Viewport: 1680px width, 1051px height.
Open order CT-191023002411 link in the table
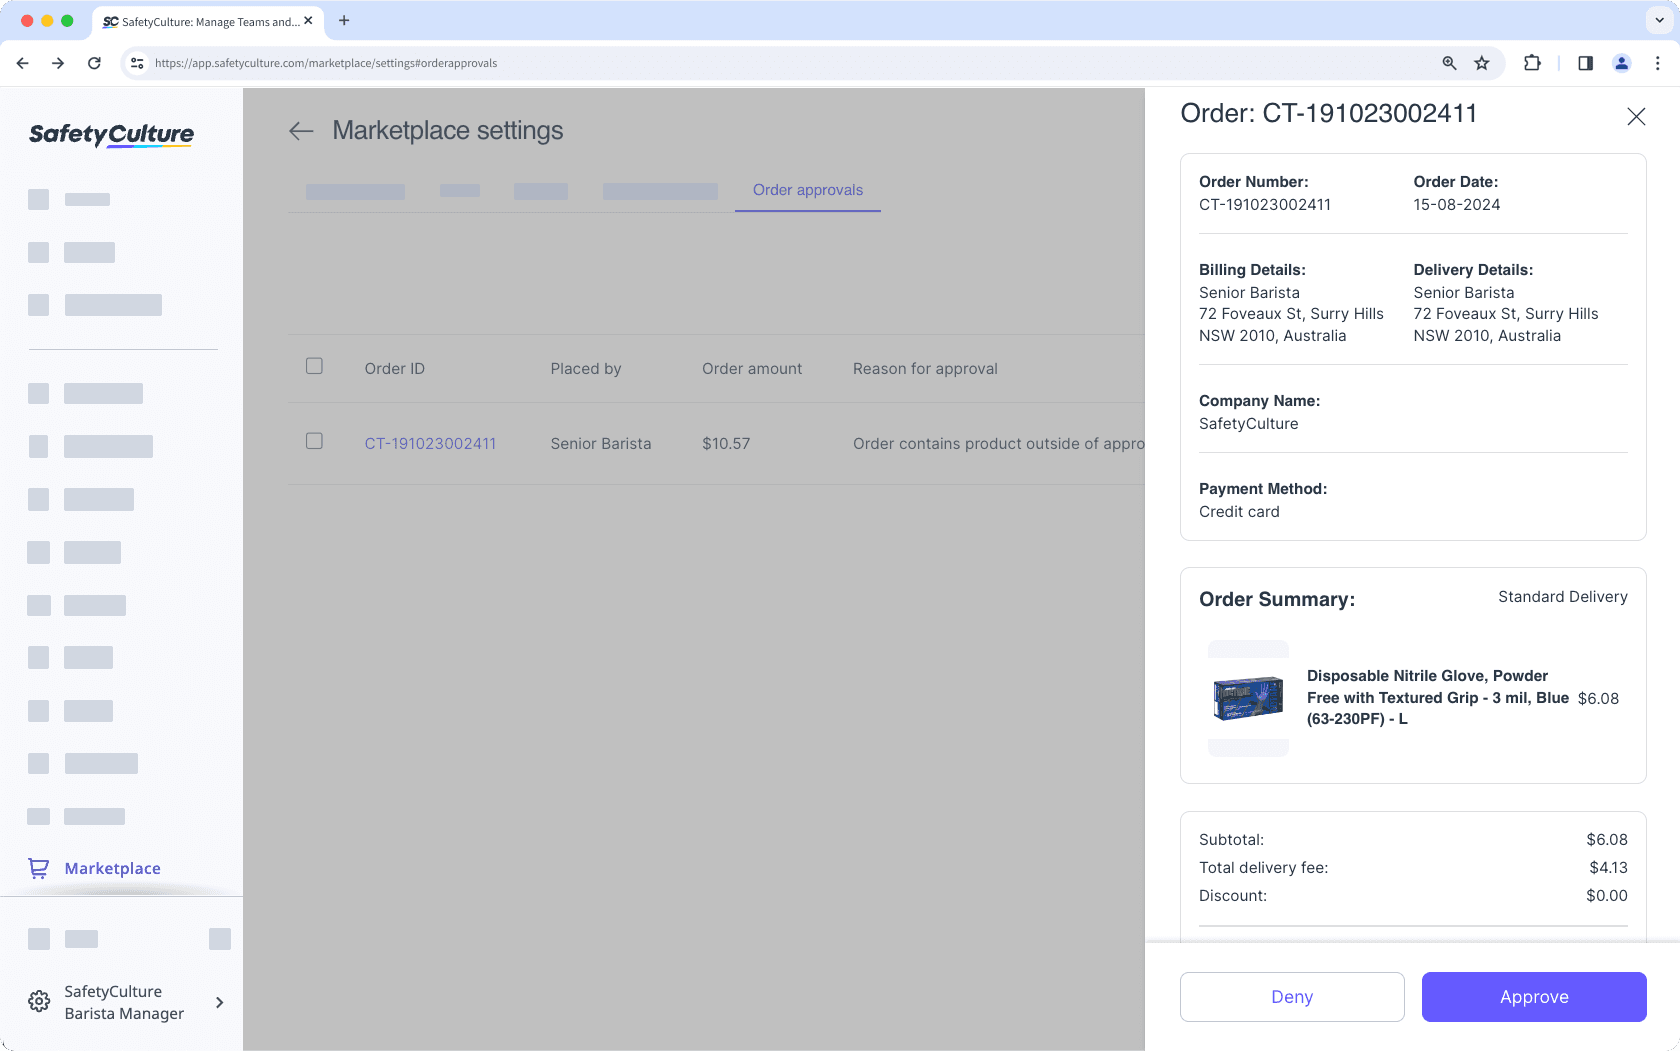(430, 443)
